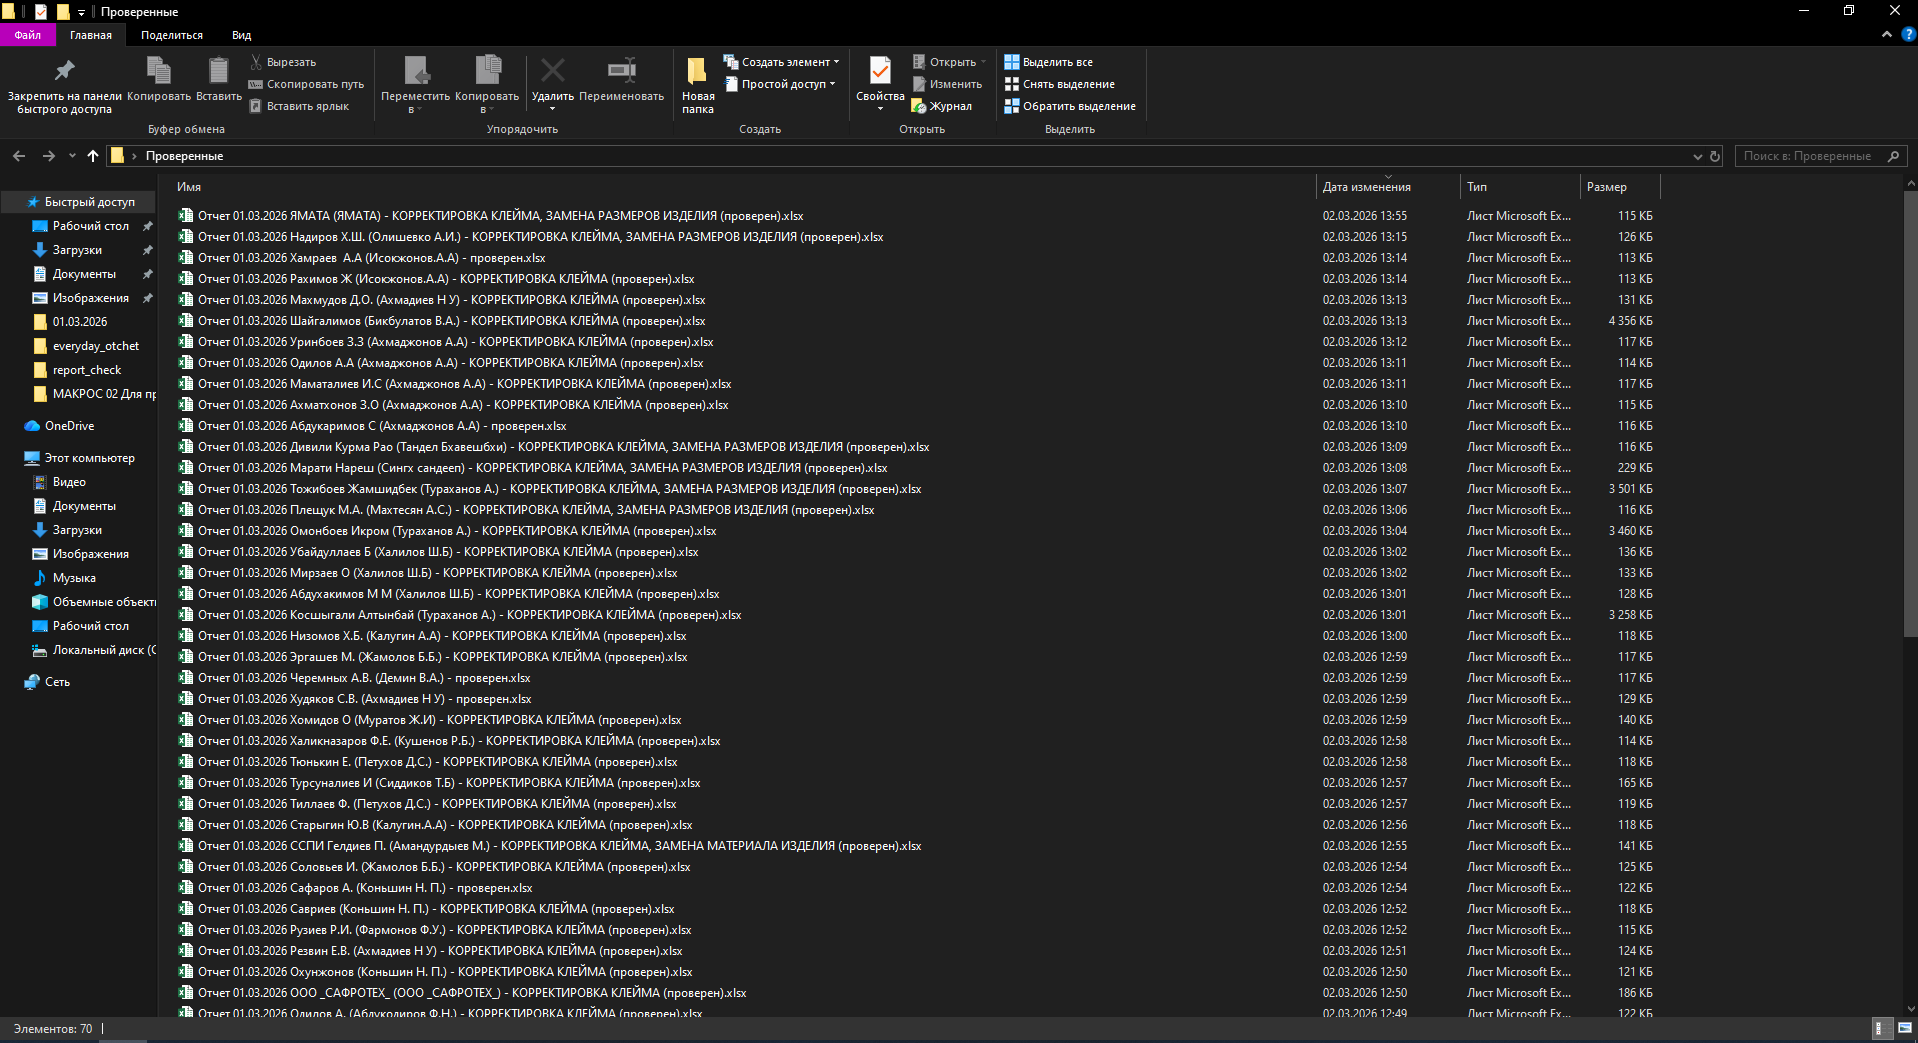1918x1043 pixels.
Task: Click the search box for this folder
Action: [1808, 156]
